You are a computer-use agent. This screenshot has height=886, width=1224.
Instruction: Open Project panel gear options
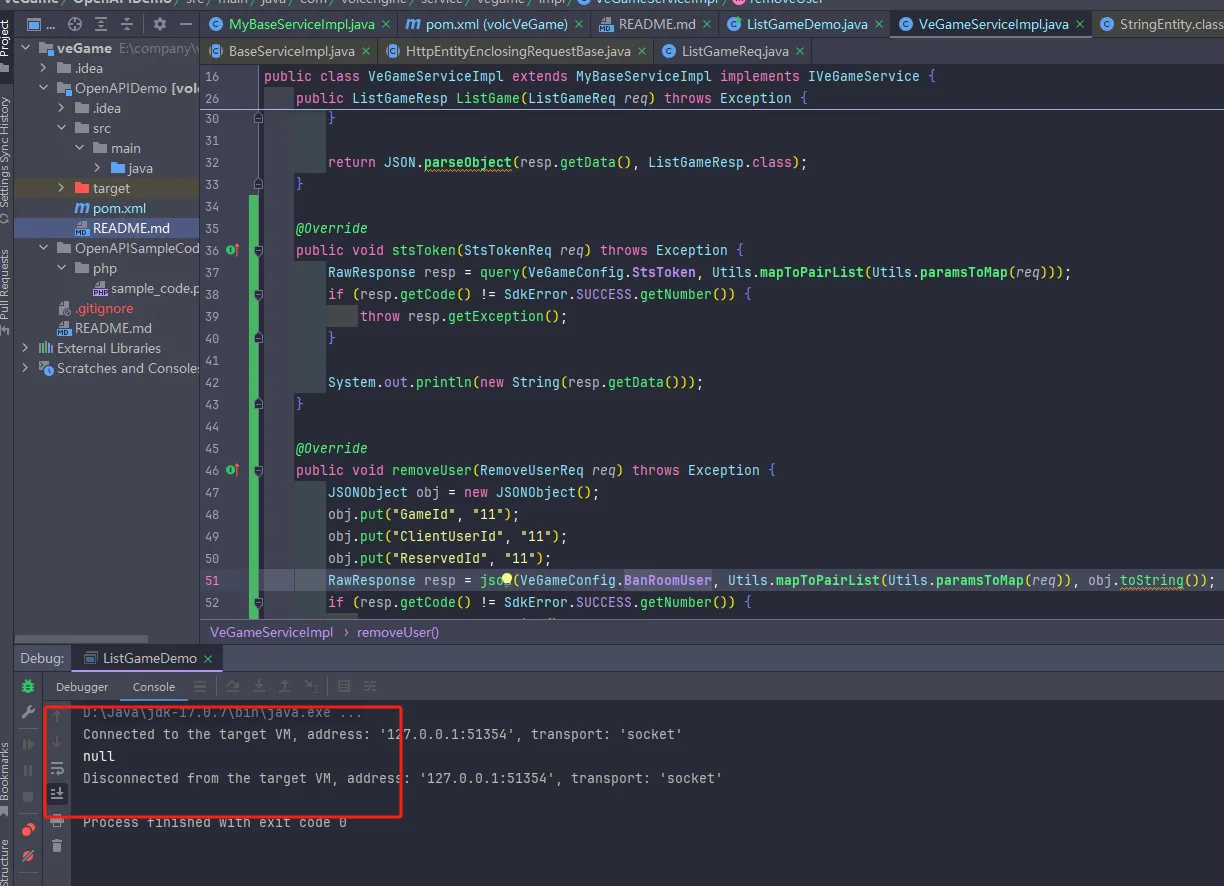[x=161, y=24]
